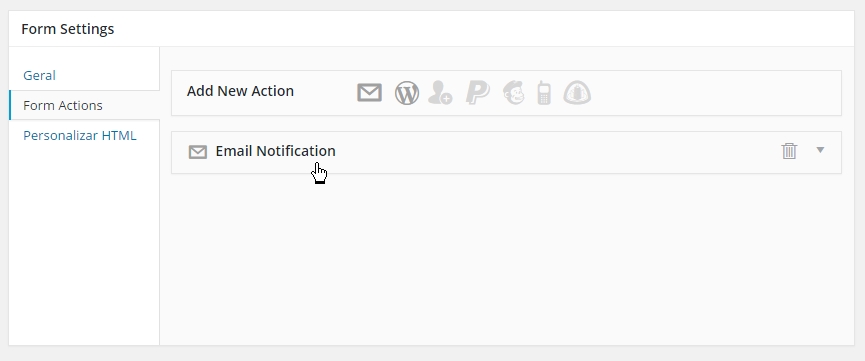Expand the Email Notification settings arrow
The image size is (865, 361).
(820, 150)
